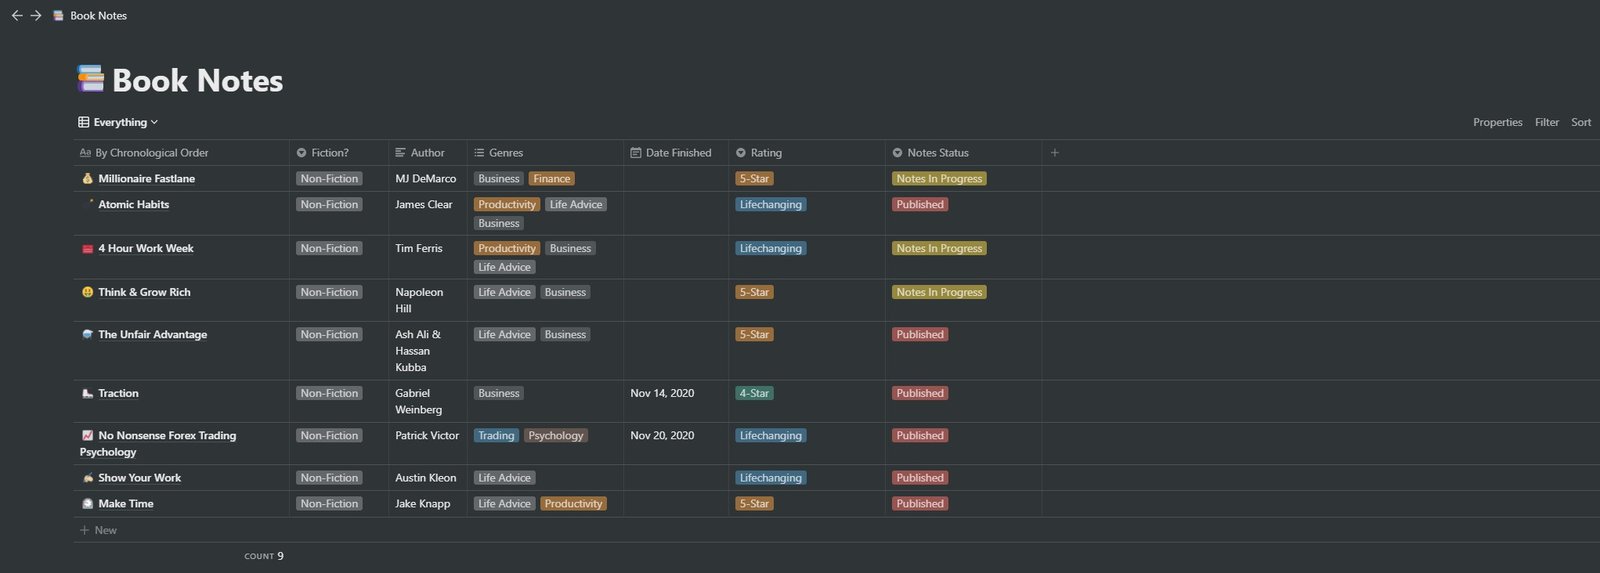Click the stacked books page icon
The height and width of the screenshot is (573, 1600).
tap(90, 79)
